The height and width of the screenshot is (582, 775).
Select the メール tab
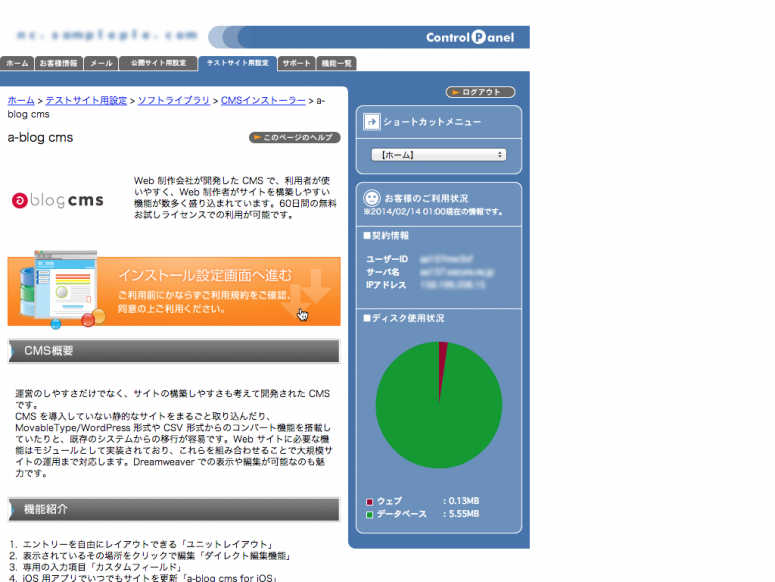tap(101, 63)
